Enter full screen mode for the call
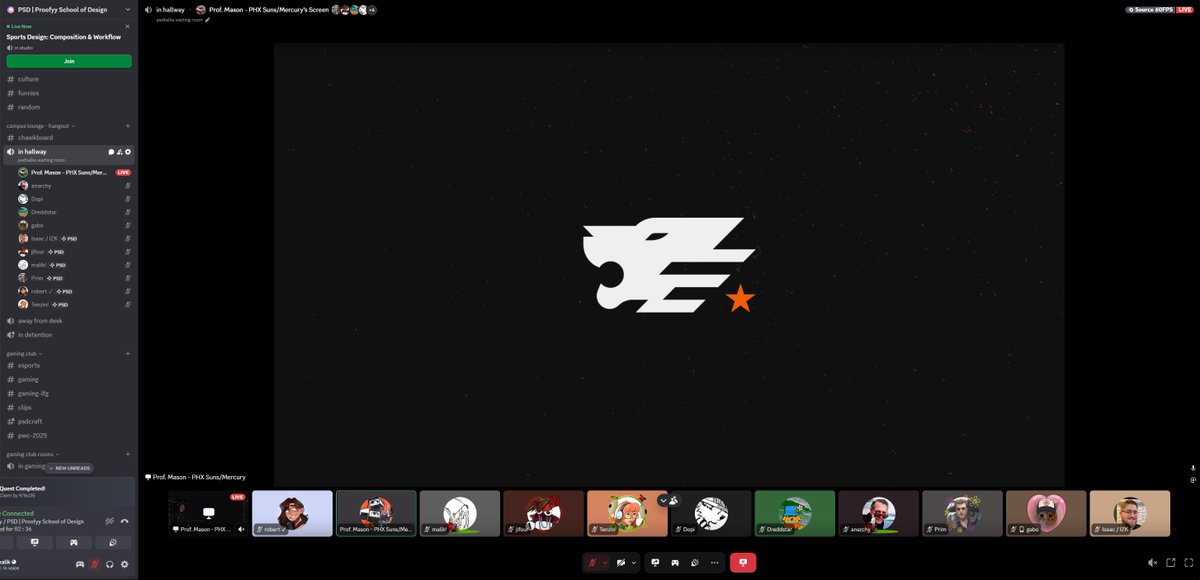Screen dimensions: 1200x580 pyautogui.click(x=1189, y=563)
